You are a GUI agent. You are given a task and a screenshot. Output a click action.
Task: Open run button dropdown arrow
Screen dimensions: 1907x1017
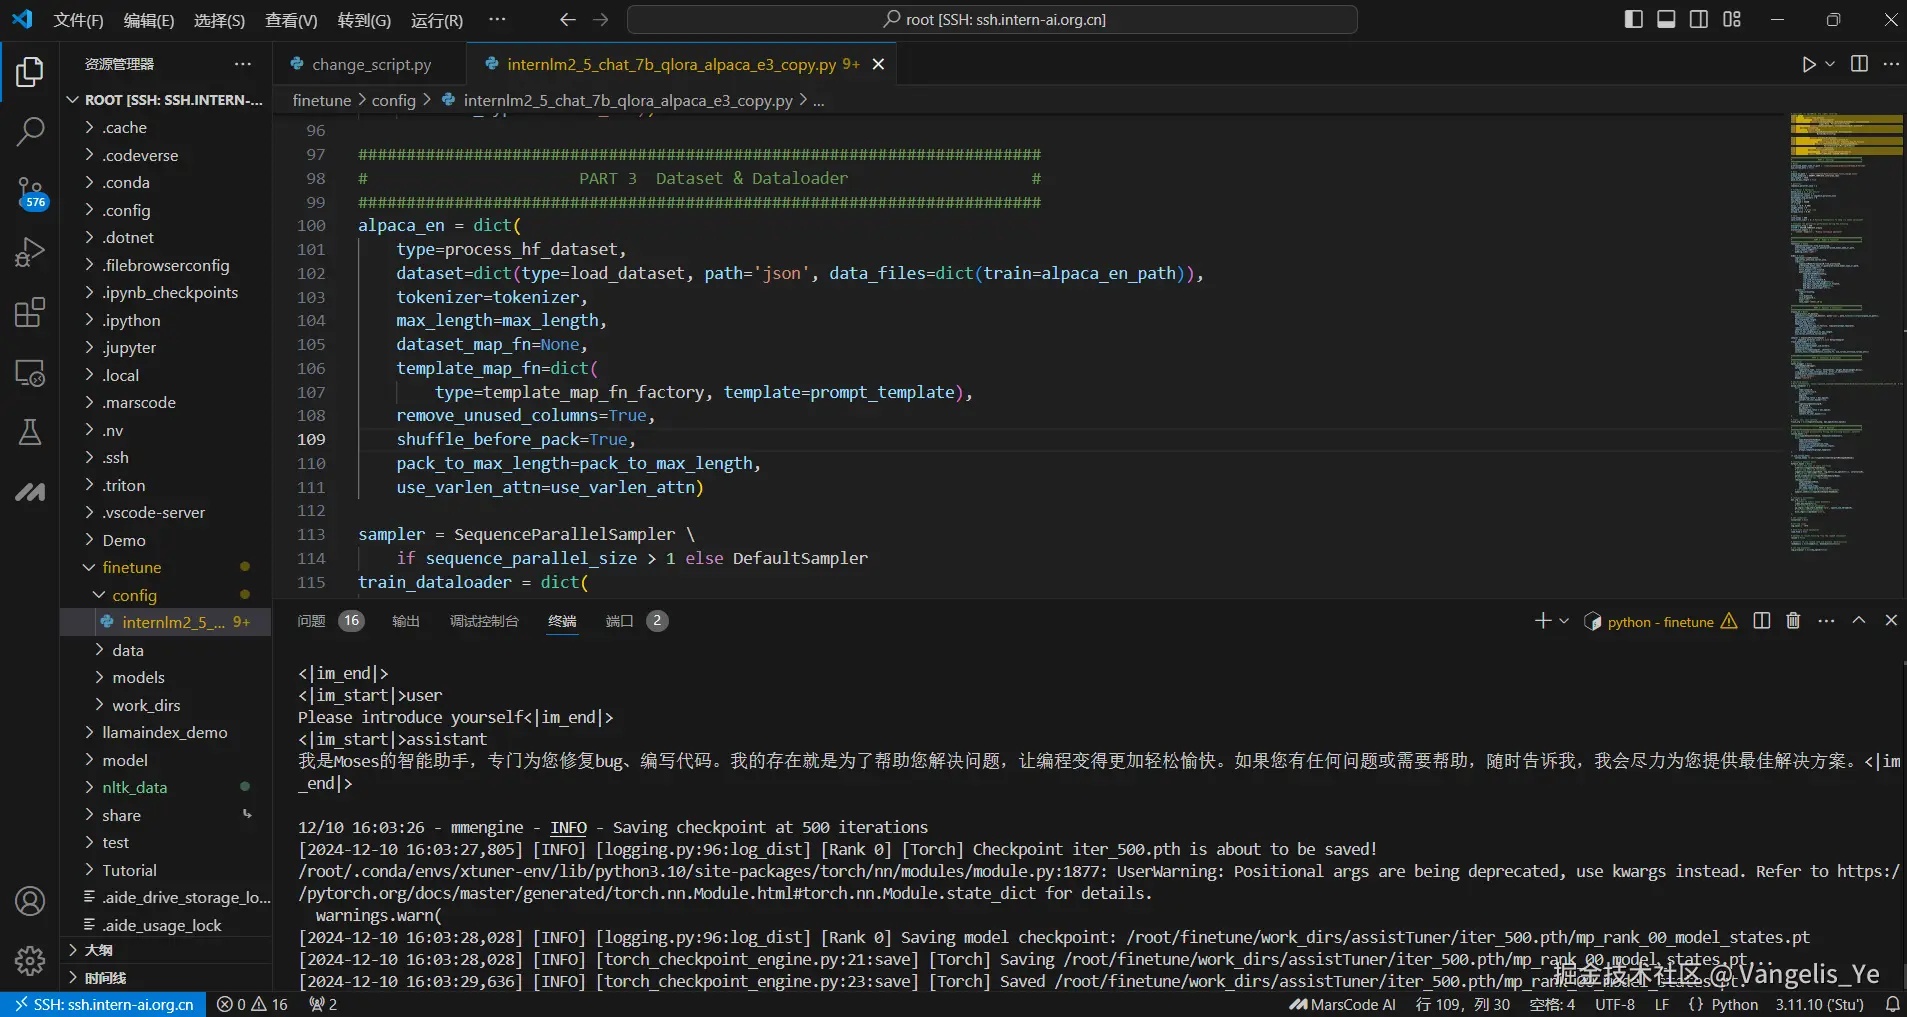click(1830, 64)
